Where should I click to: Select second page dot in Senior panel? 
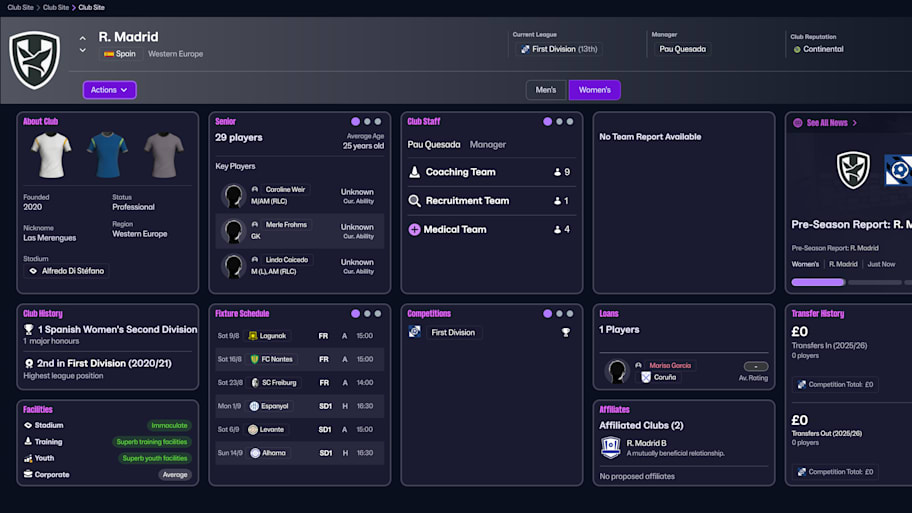(x=367, y=122)
